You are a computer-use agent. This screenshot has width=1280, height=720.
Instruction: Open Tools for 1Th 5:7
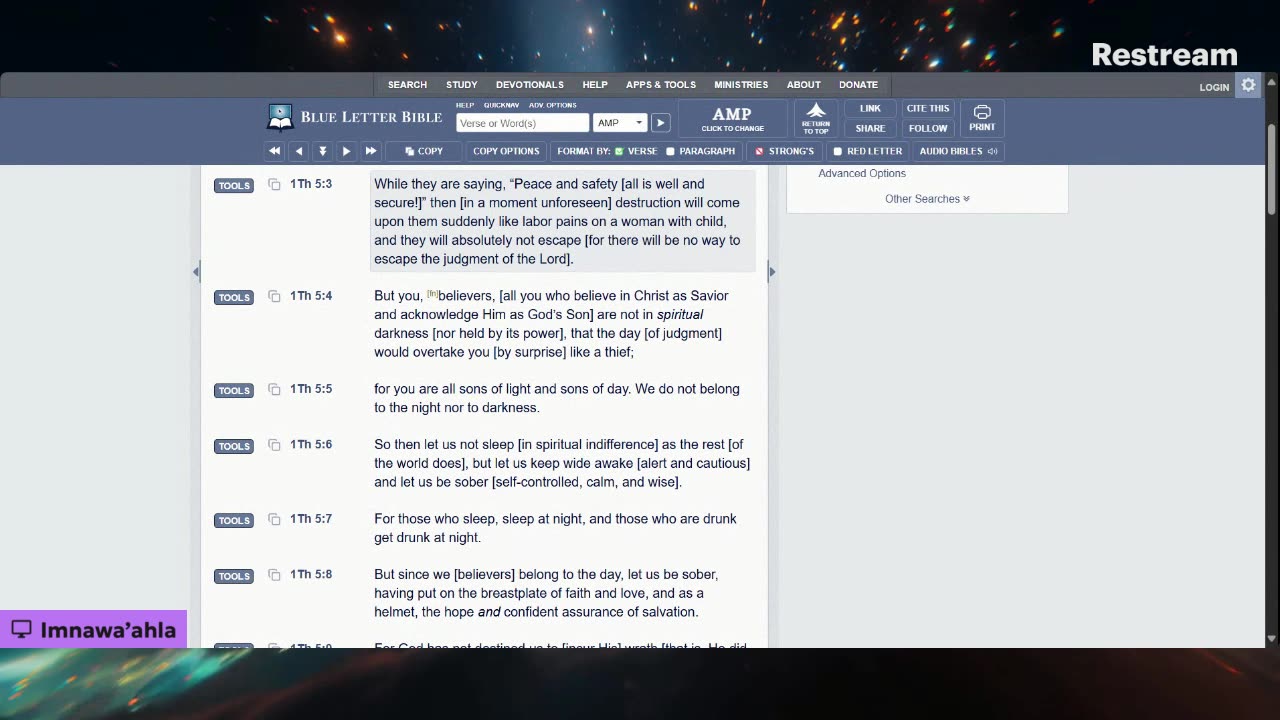[234, 520]
